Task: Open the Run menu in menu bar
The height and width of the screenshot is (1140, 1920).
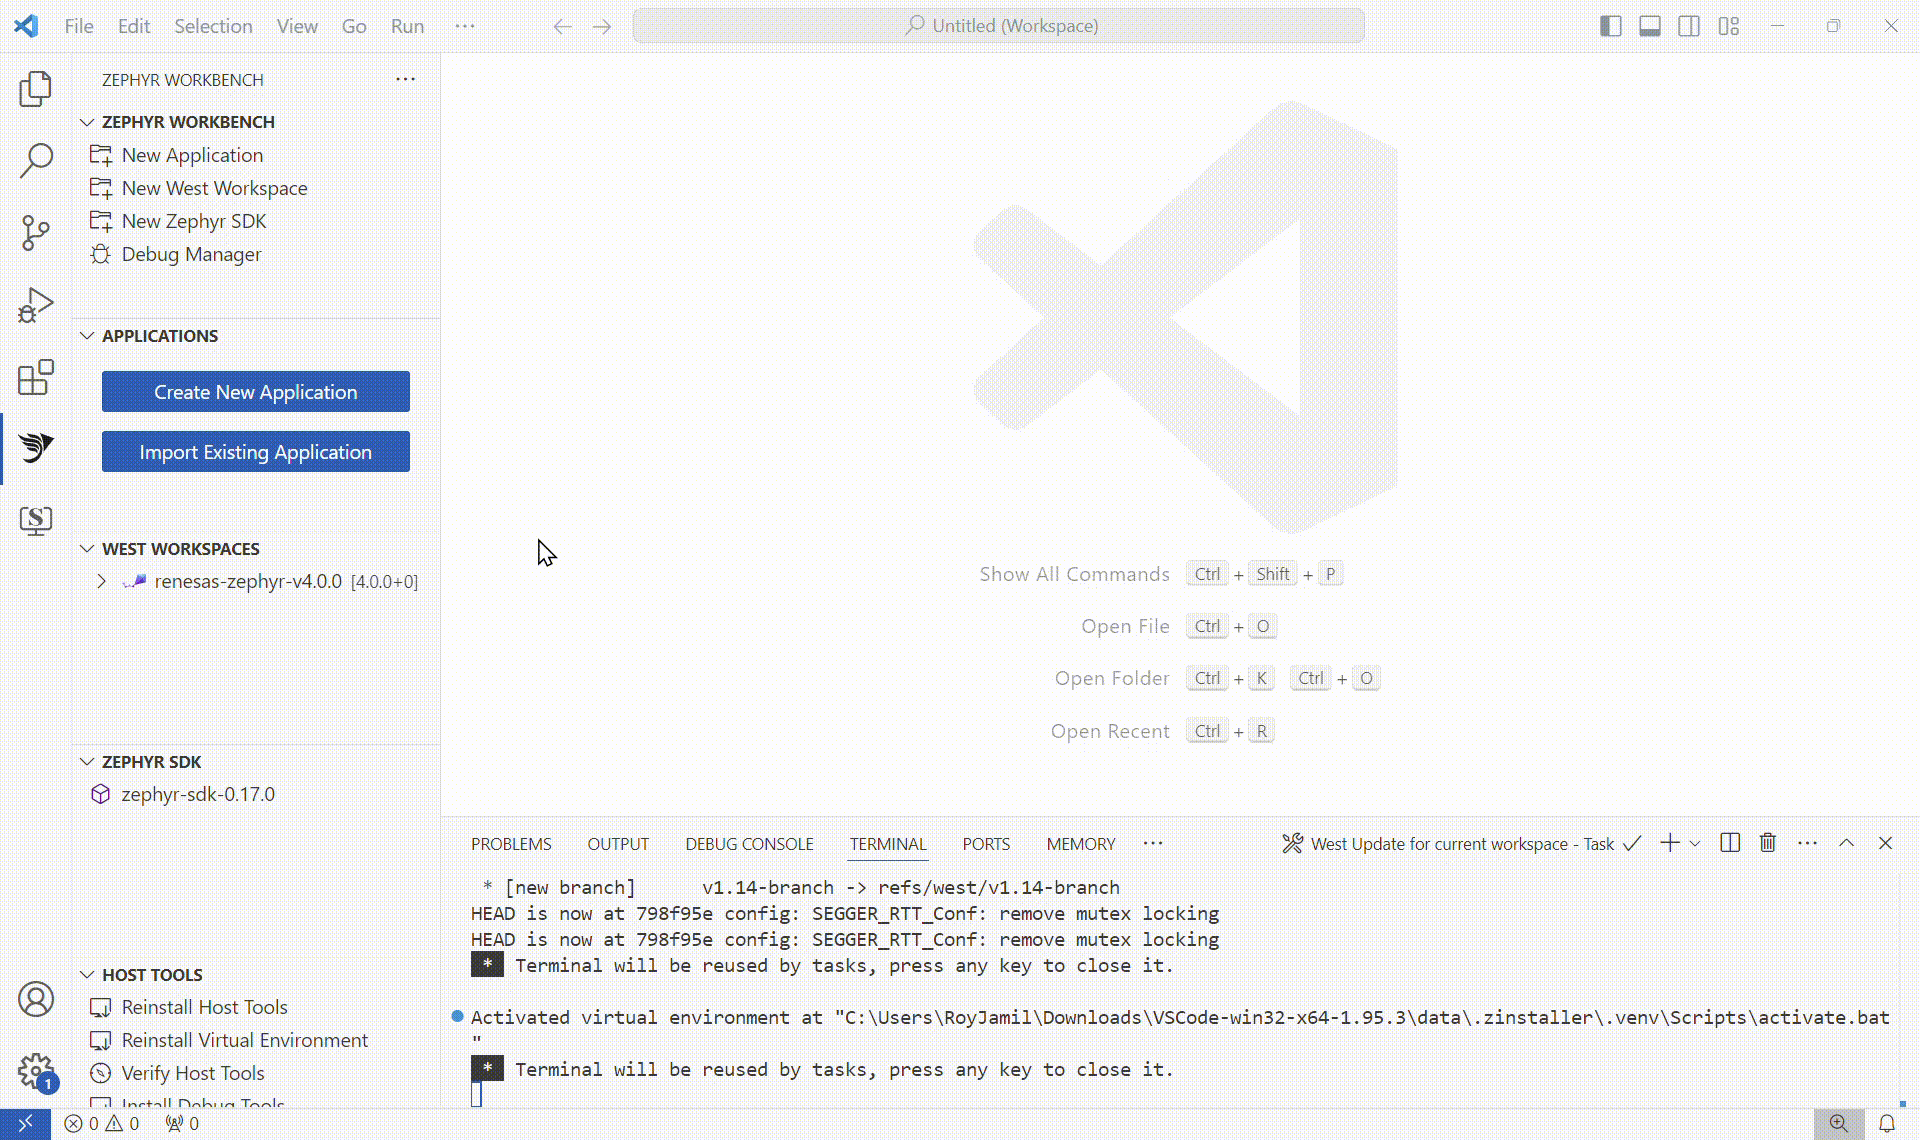Action: click(x=406, y=24)
